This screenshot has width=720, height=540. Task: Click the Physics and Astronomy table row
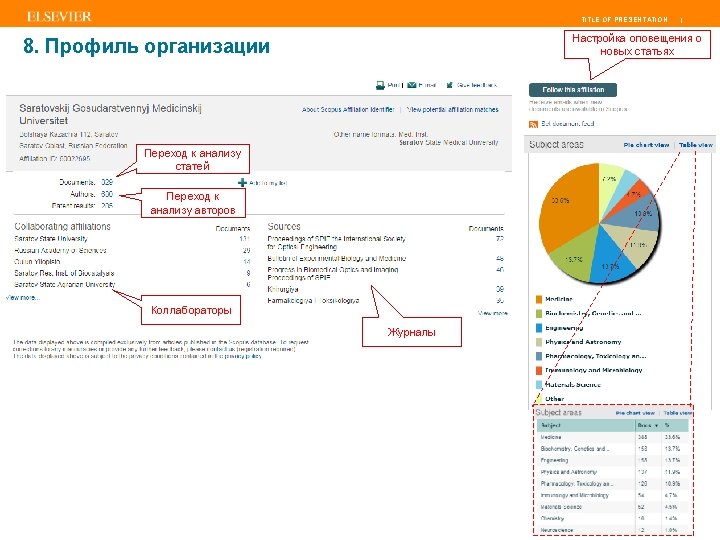coord(613,472)
